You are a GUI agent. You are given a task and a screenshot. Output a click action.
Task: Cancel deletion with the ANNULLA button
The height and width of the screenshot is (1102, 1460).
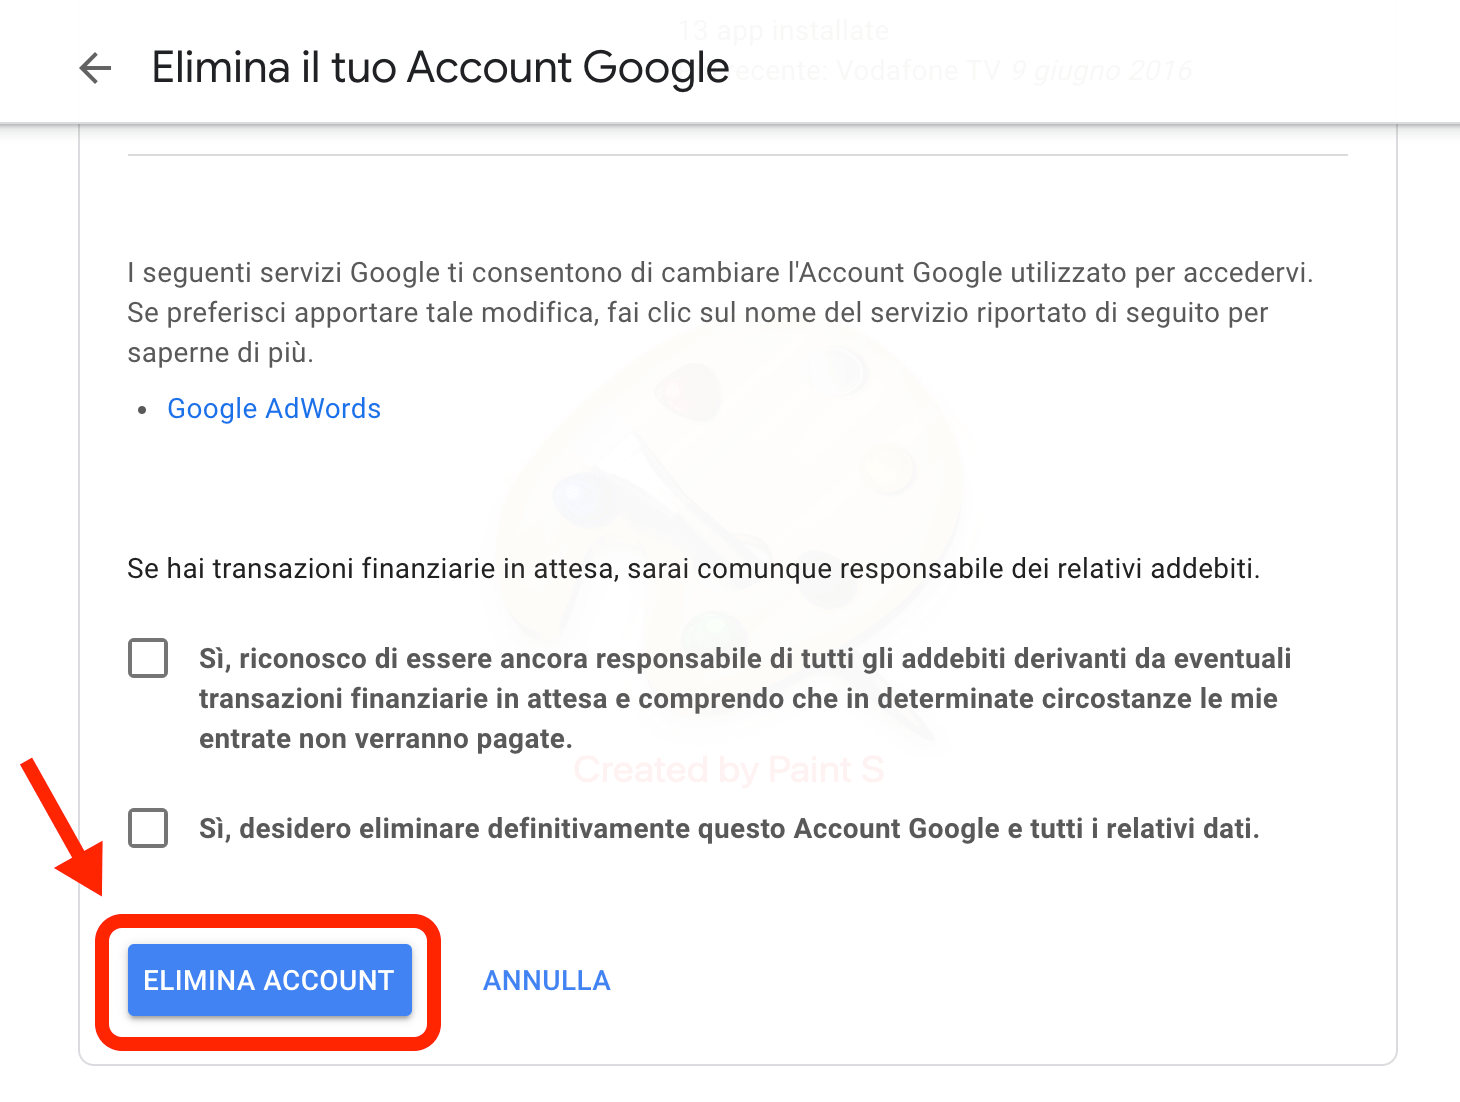tap(547, 981)
